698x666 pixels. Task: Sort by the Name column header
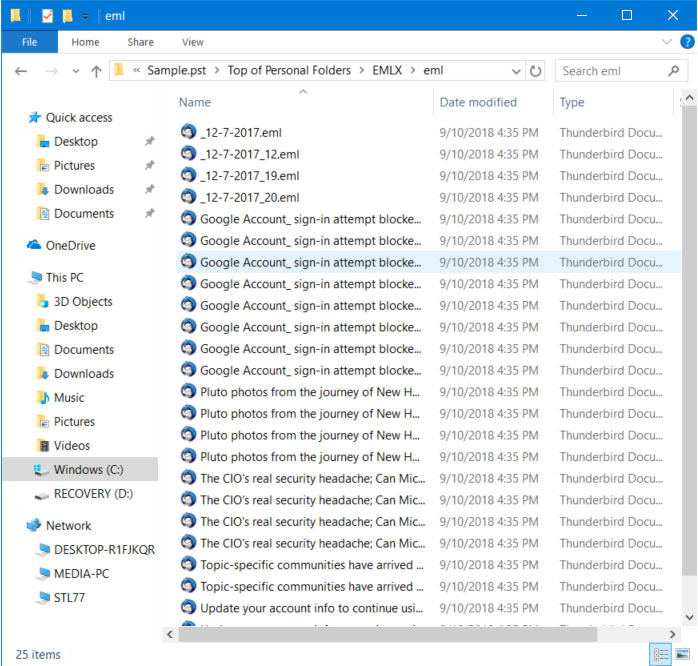point(195,102)
